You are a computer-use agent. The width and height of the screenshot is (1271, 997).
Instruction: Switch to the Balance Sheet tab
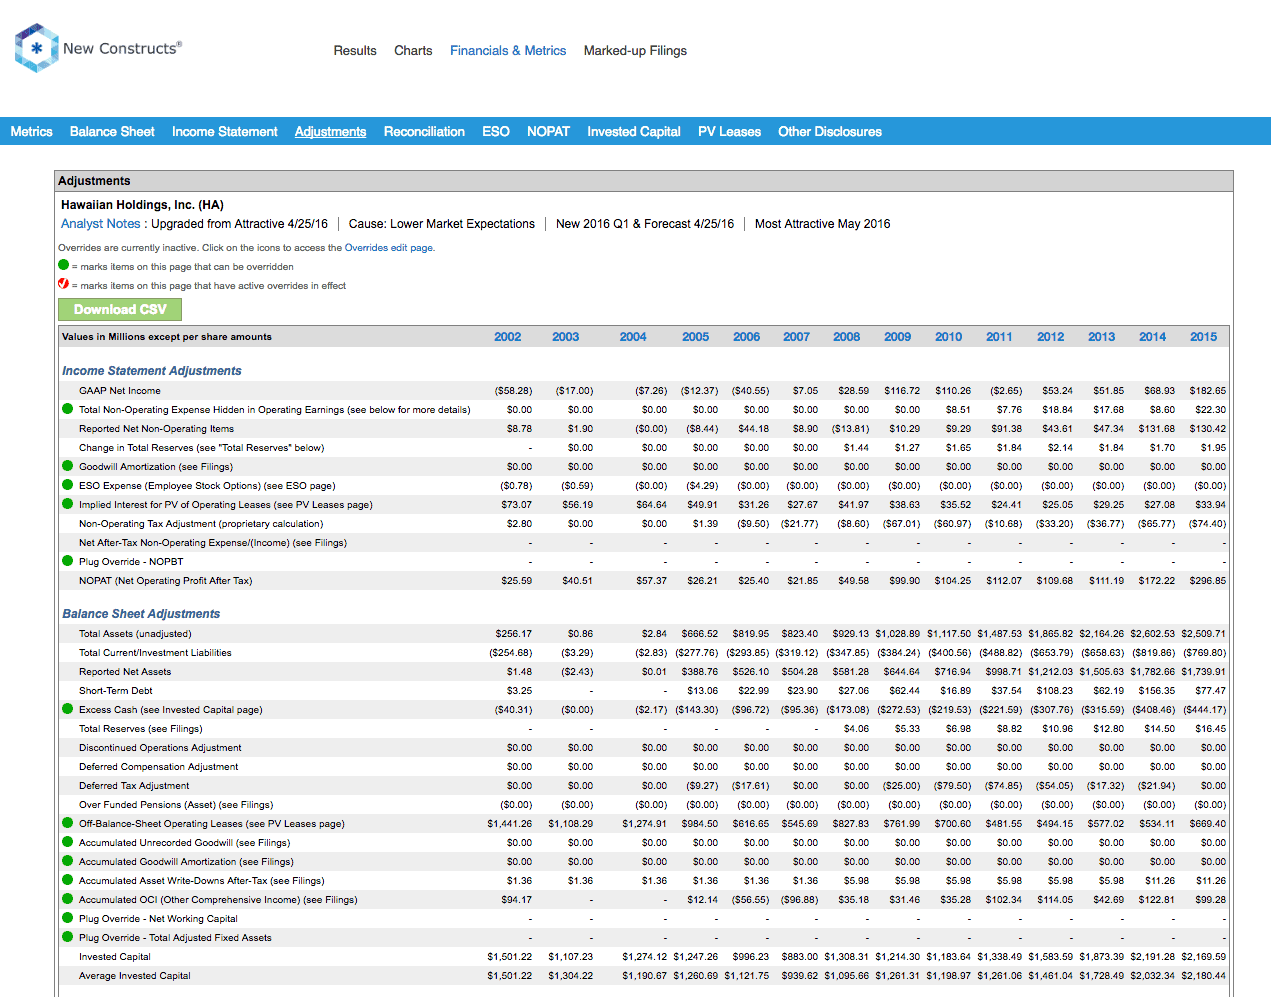point(112,132)
